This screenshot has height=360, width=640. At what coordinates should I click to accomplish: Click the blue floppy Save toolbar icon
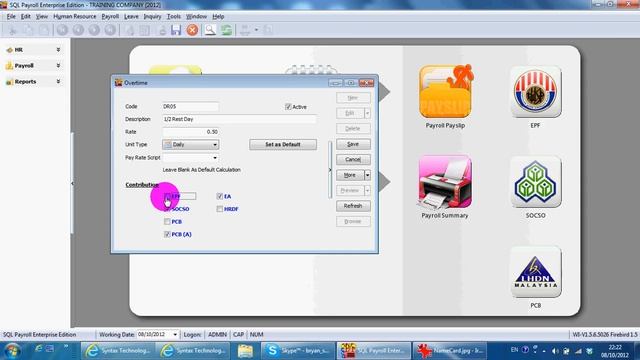(176, 30)
